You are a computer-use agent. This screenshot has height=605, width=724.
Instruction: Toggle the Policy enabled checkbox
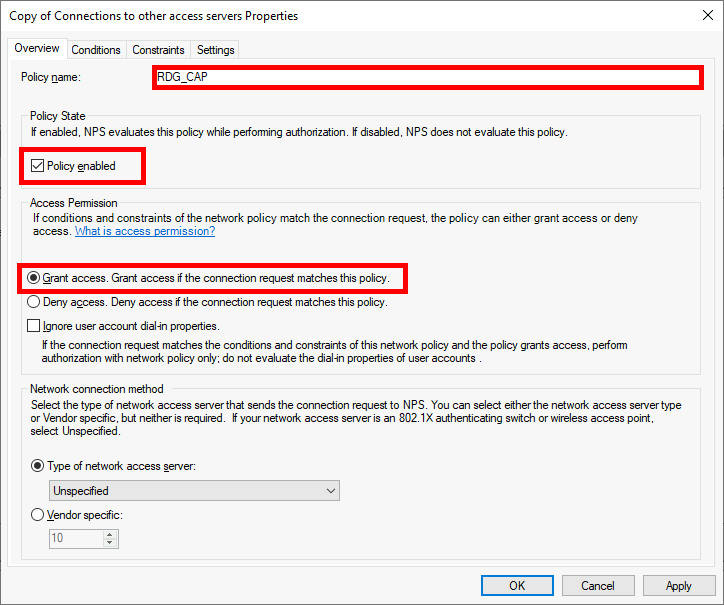[x=38, y=166]
